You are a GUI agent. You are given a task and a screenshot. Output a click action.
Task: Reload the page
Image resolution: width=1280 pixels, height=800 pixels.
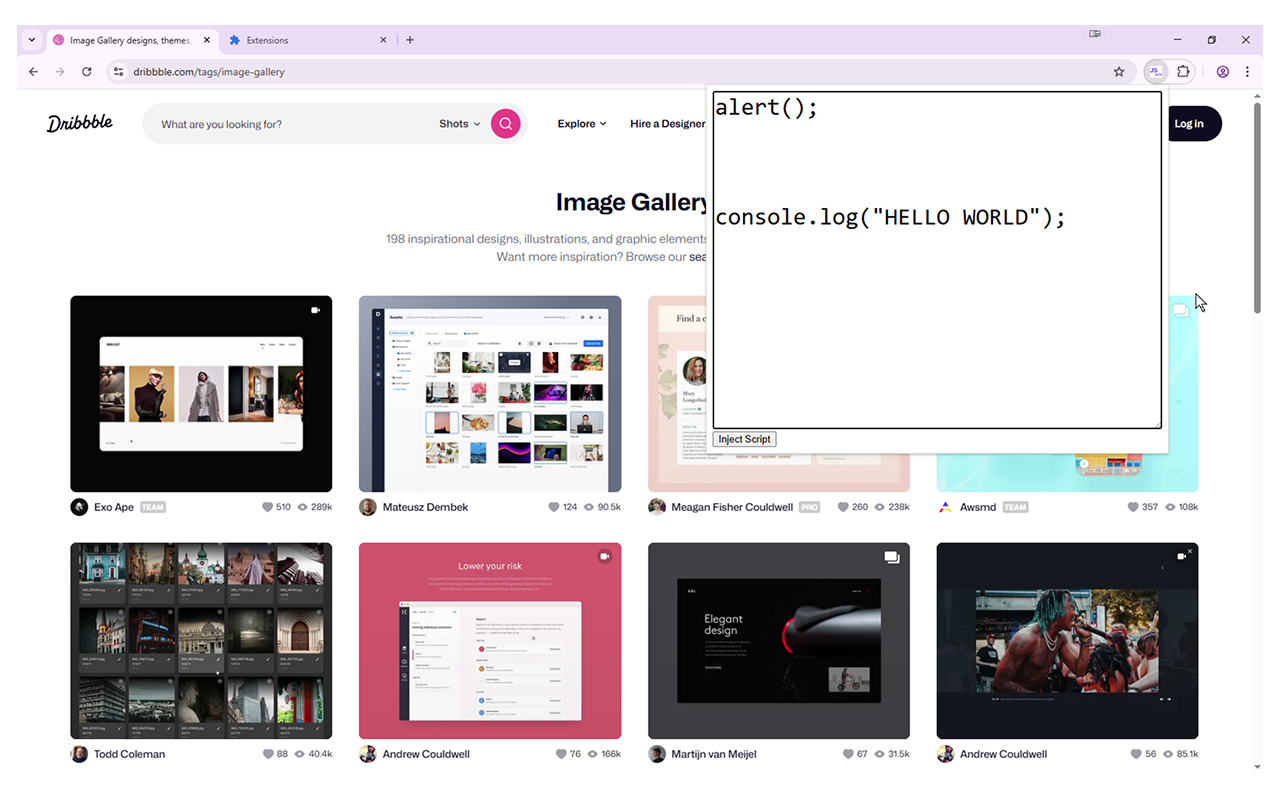coord(87,72)
